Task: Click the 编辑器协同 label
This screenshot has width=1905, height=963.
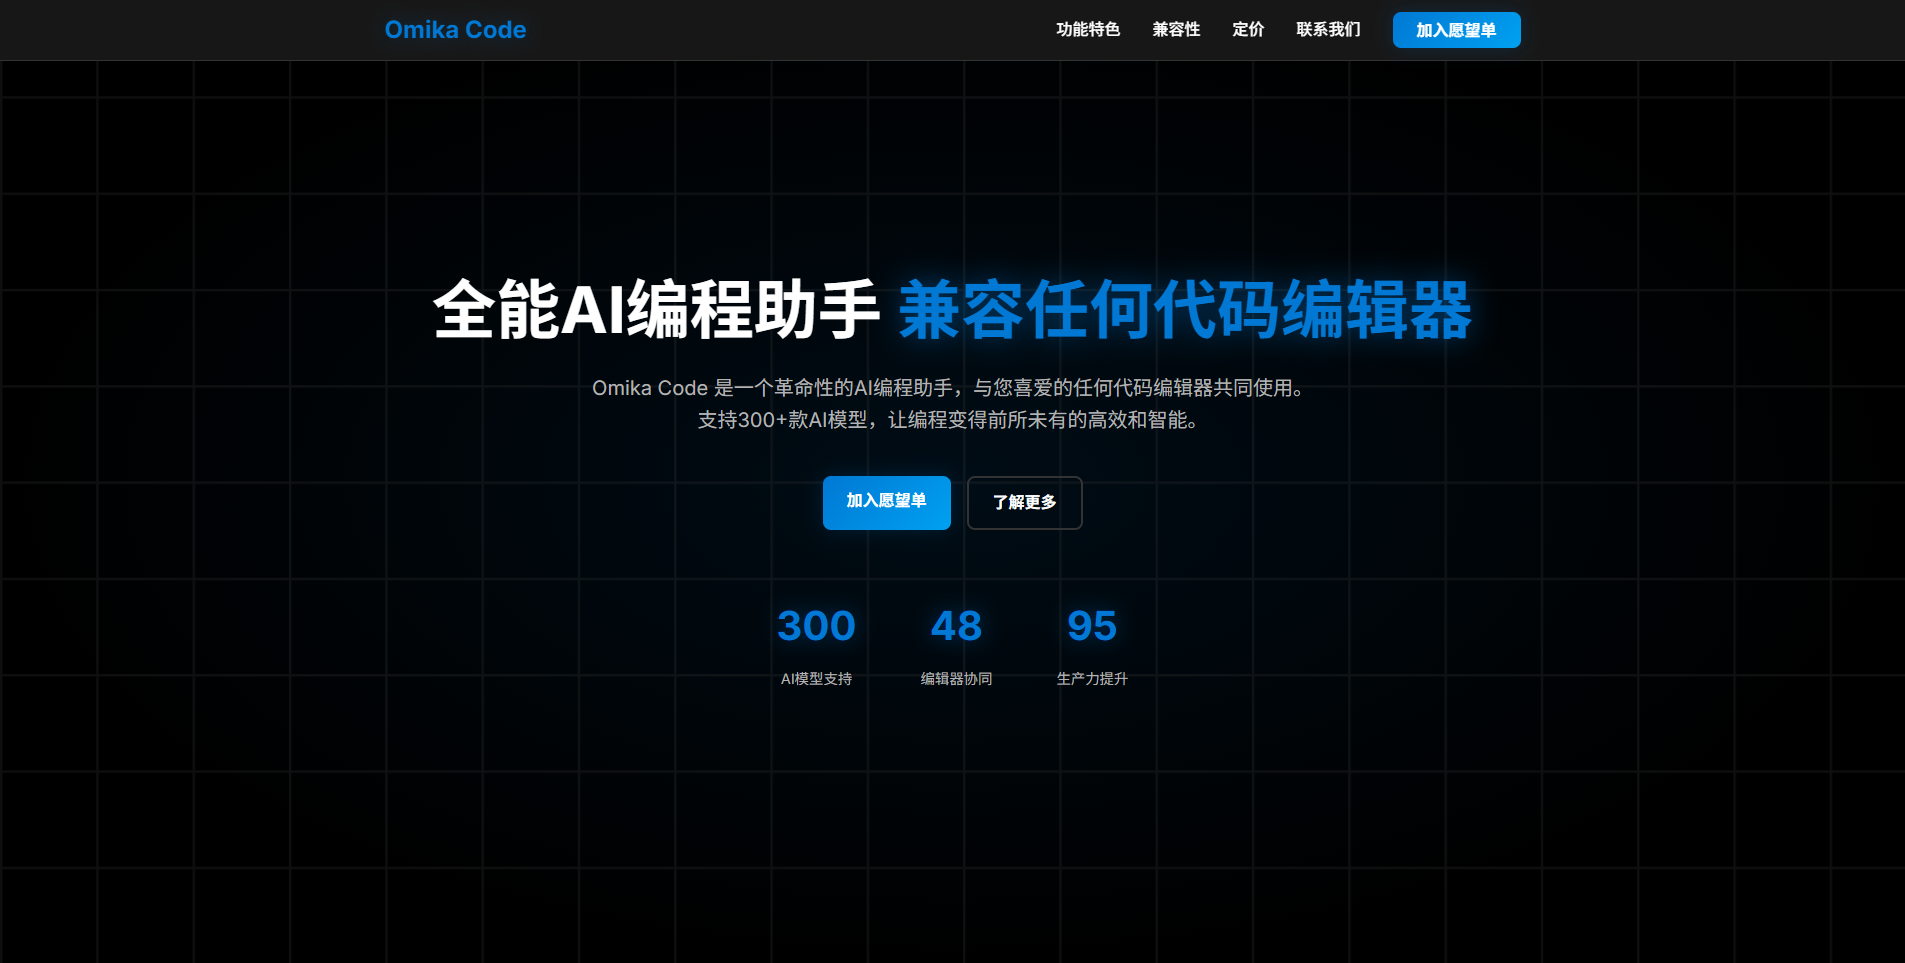Action: 956,679
